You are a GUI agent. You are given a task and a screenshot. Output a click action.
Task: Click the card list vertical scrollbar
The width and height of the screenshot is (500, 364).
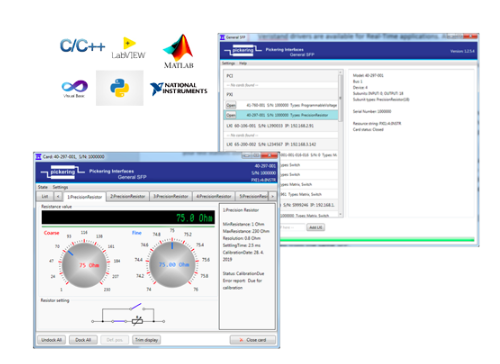pyautogui.click(x=340, y=99)
